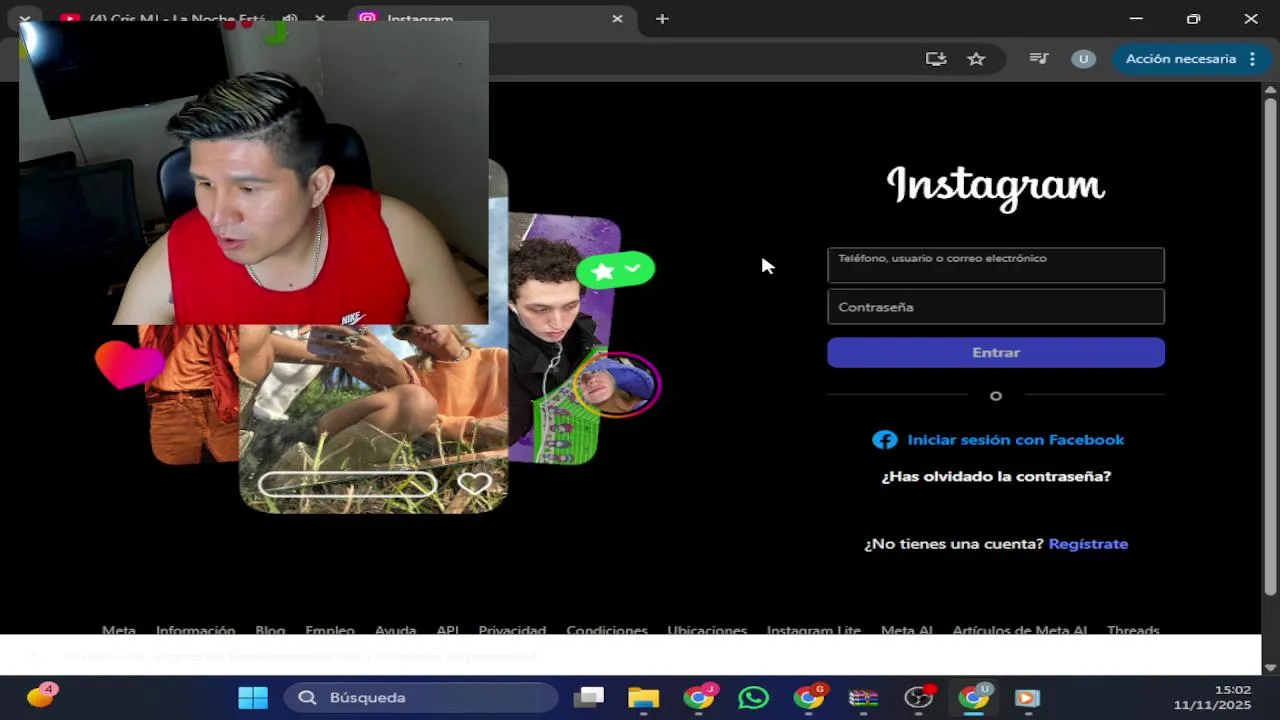Screen dimensions: 1280x720
Task: Focus the Contraseña password field
Action: [x=996, y=307]
